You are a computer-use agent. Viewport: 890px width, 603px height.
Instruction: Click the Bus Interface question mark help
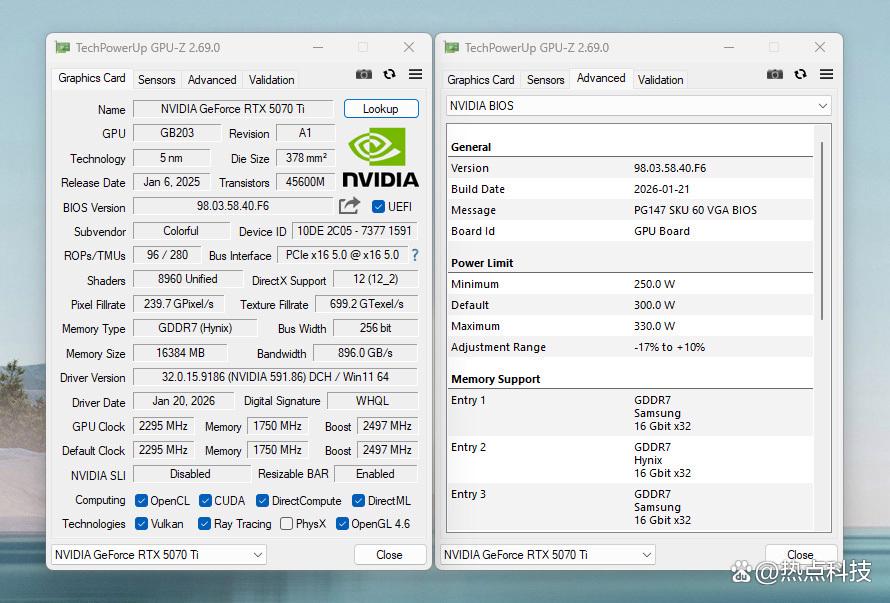[415, 255]
